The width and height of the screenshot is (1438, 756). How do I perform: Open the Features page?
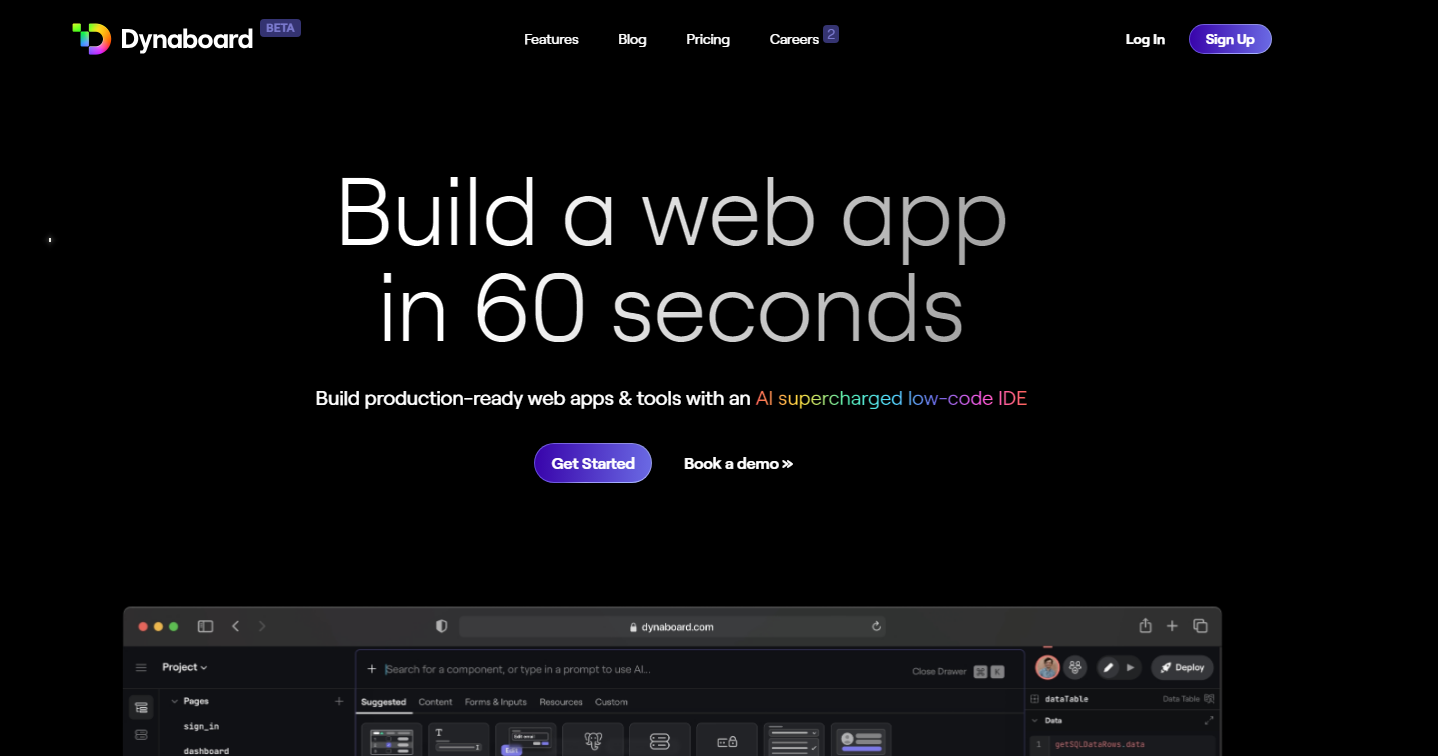(551, 39)
